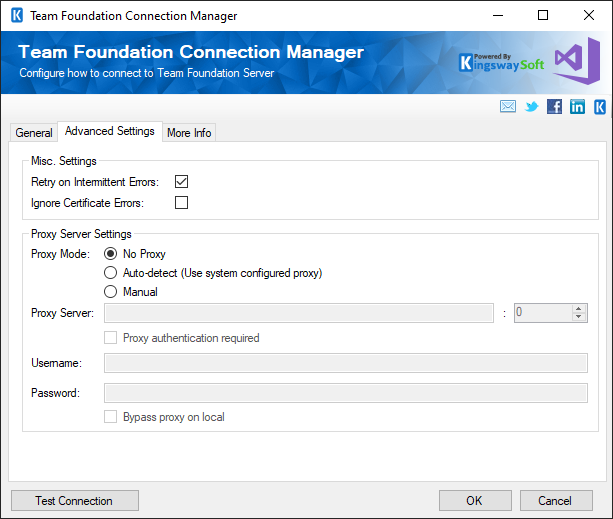
Task: Open the LinkedIn icon link
Action: [x=577, y=106]
